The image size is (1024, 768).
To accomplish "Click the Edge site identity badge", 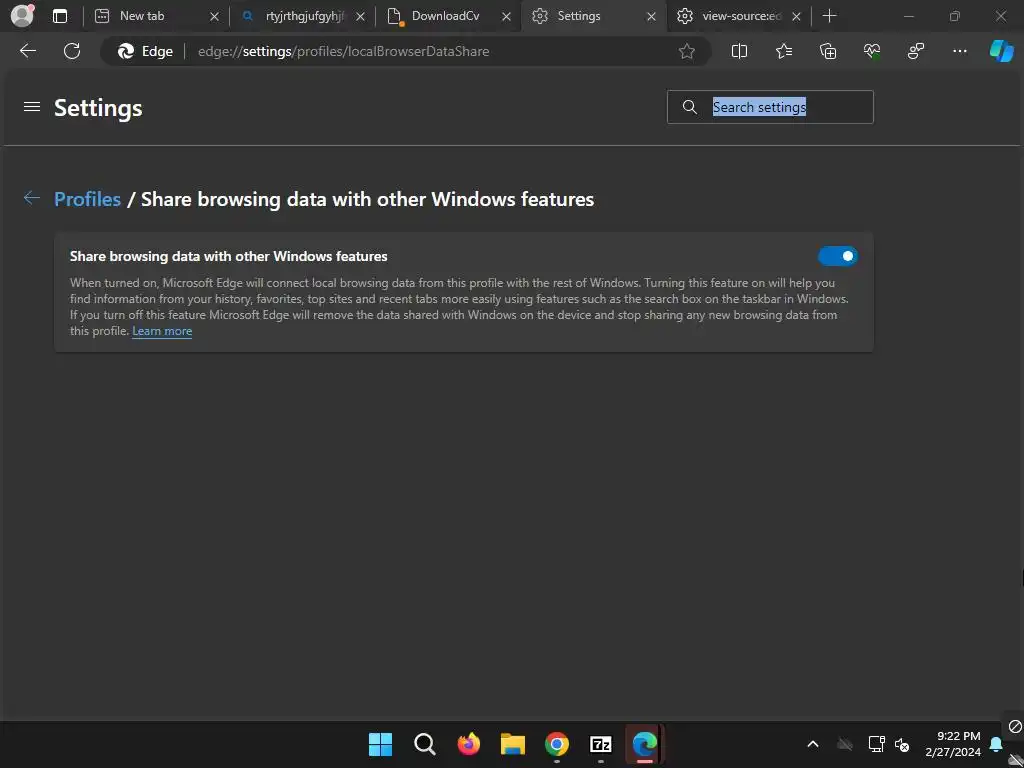I will pos(145,51).
